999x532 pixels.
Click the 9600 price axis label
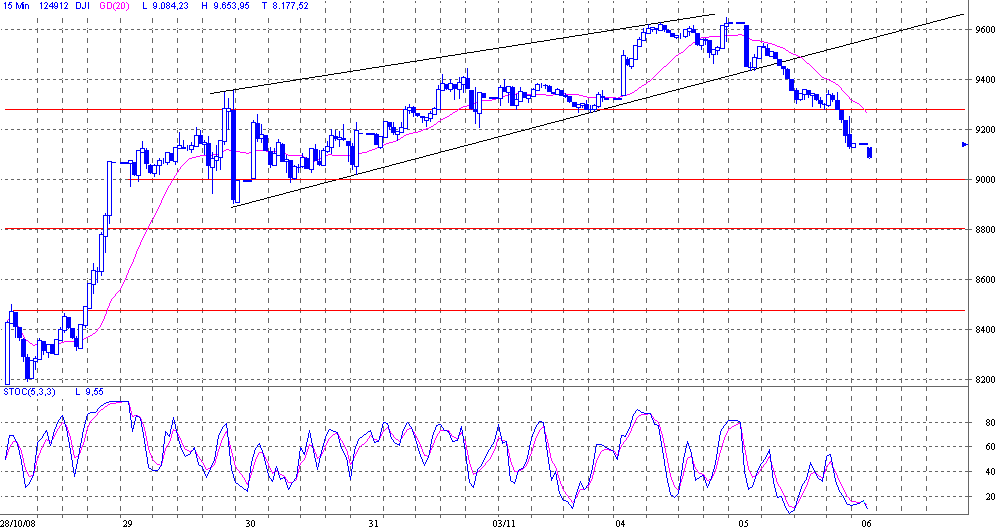click(x=983, y=29)
